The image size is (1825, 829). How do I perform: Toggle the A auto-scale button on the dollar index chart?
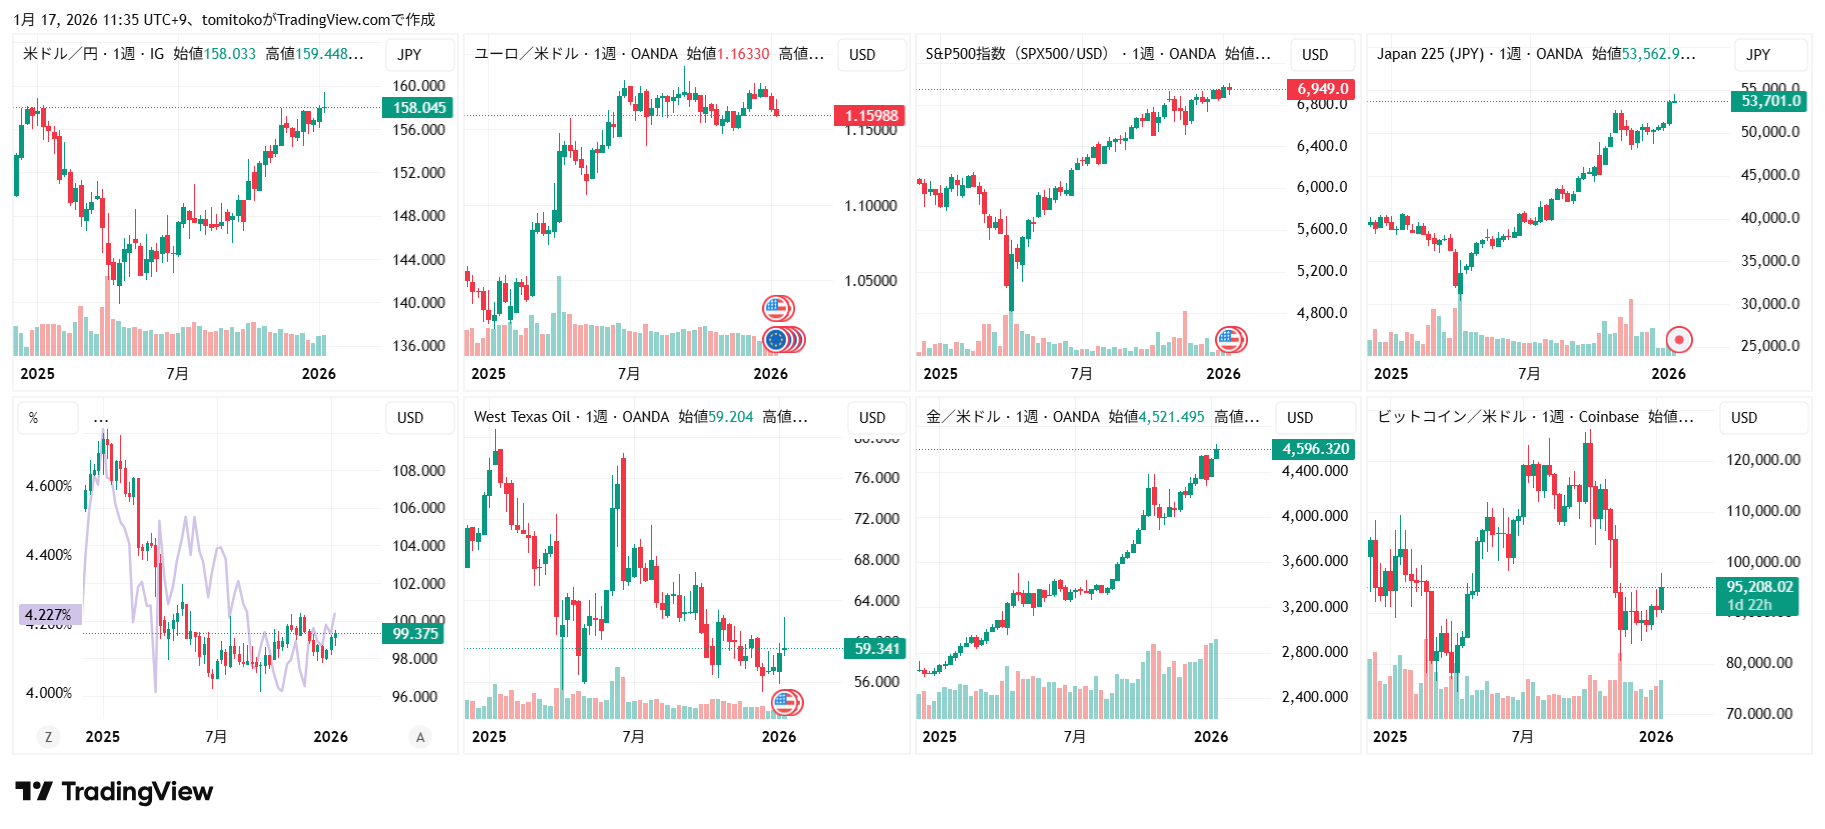pyautogui.click(x=420, y=737)
